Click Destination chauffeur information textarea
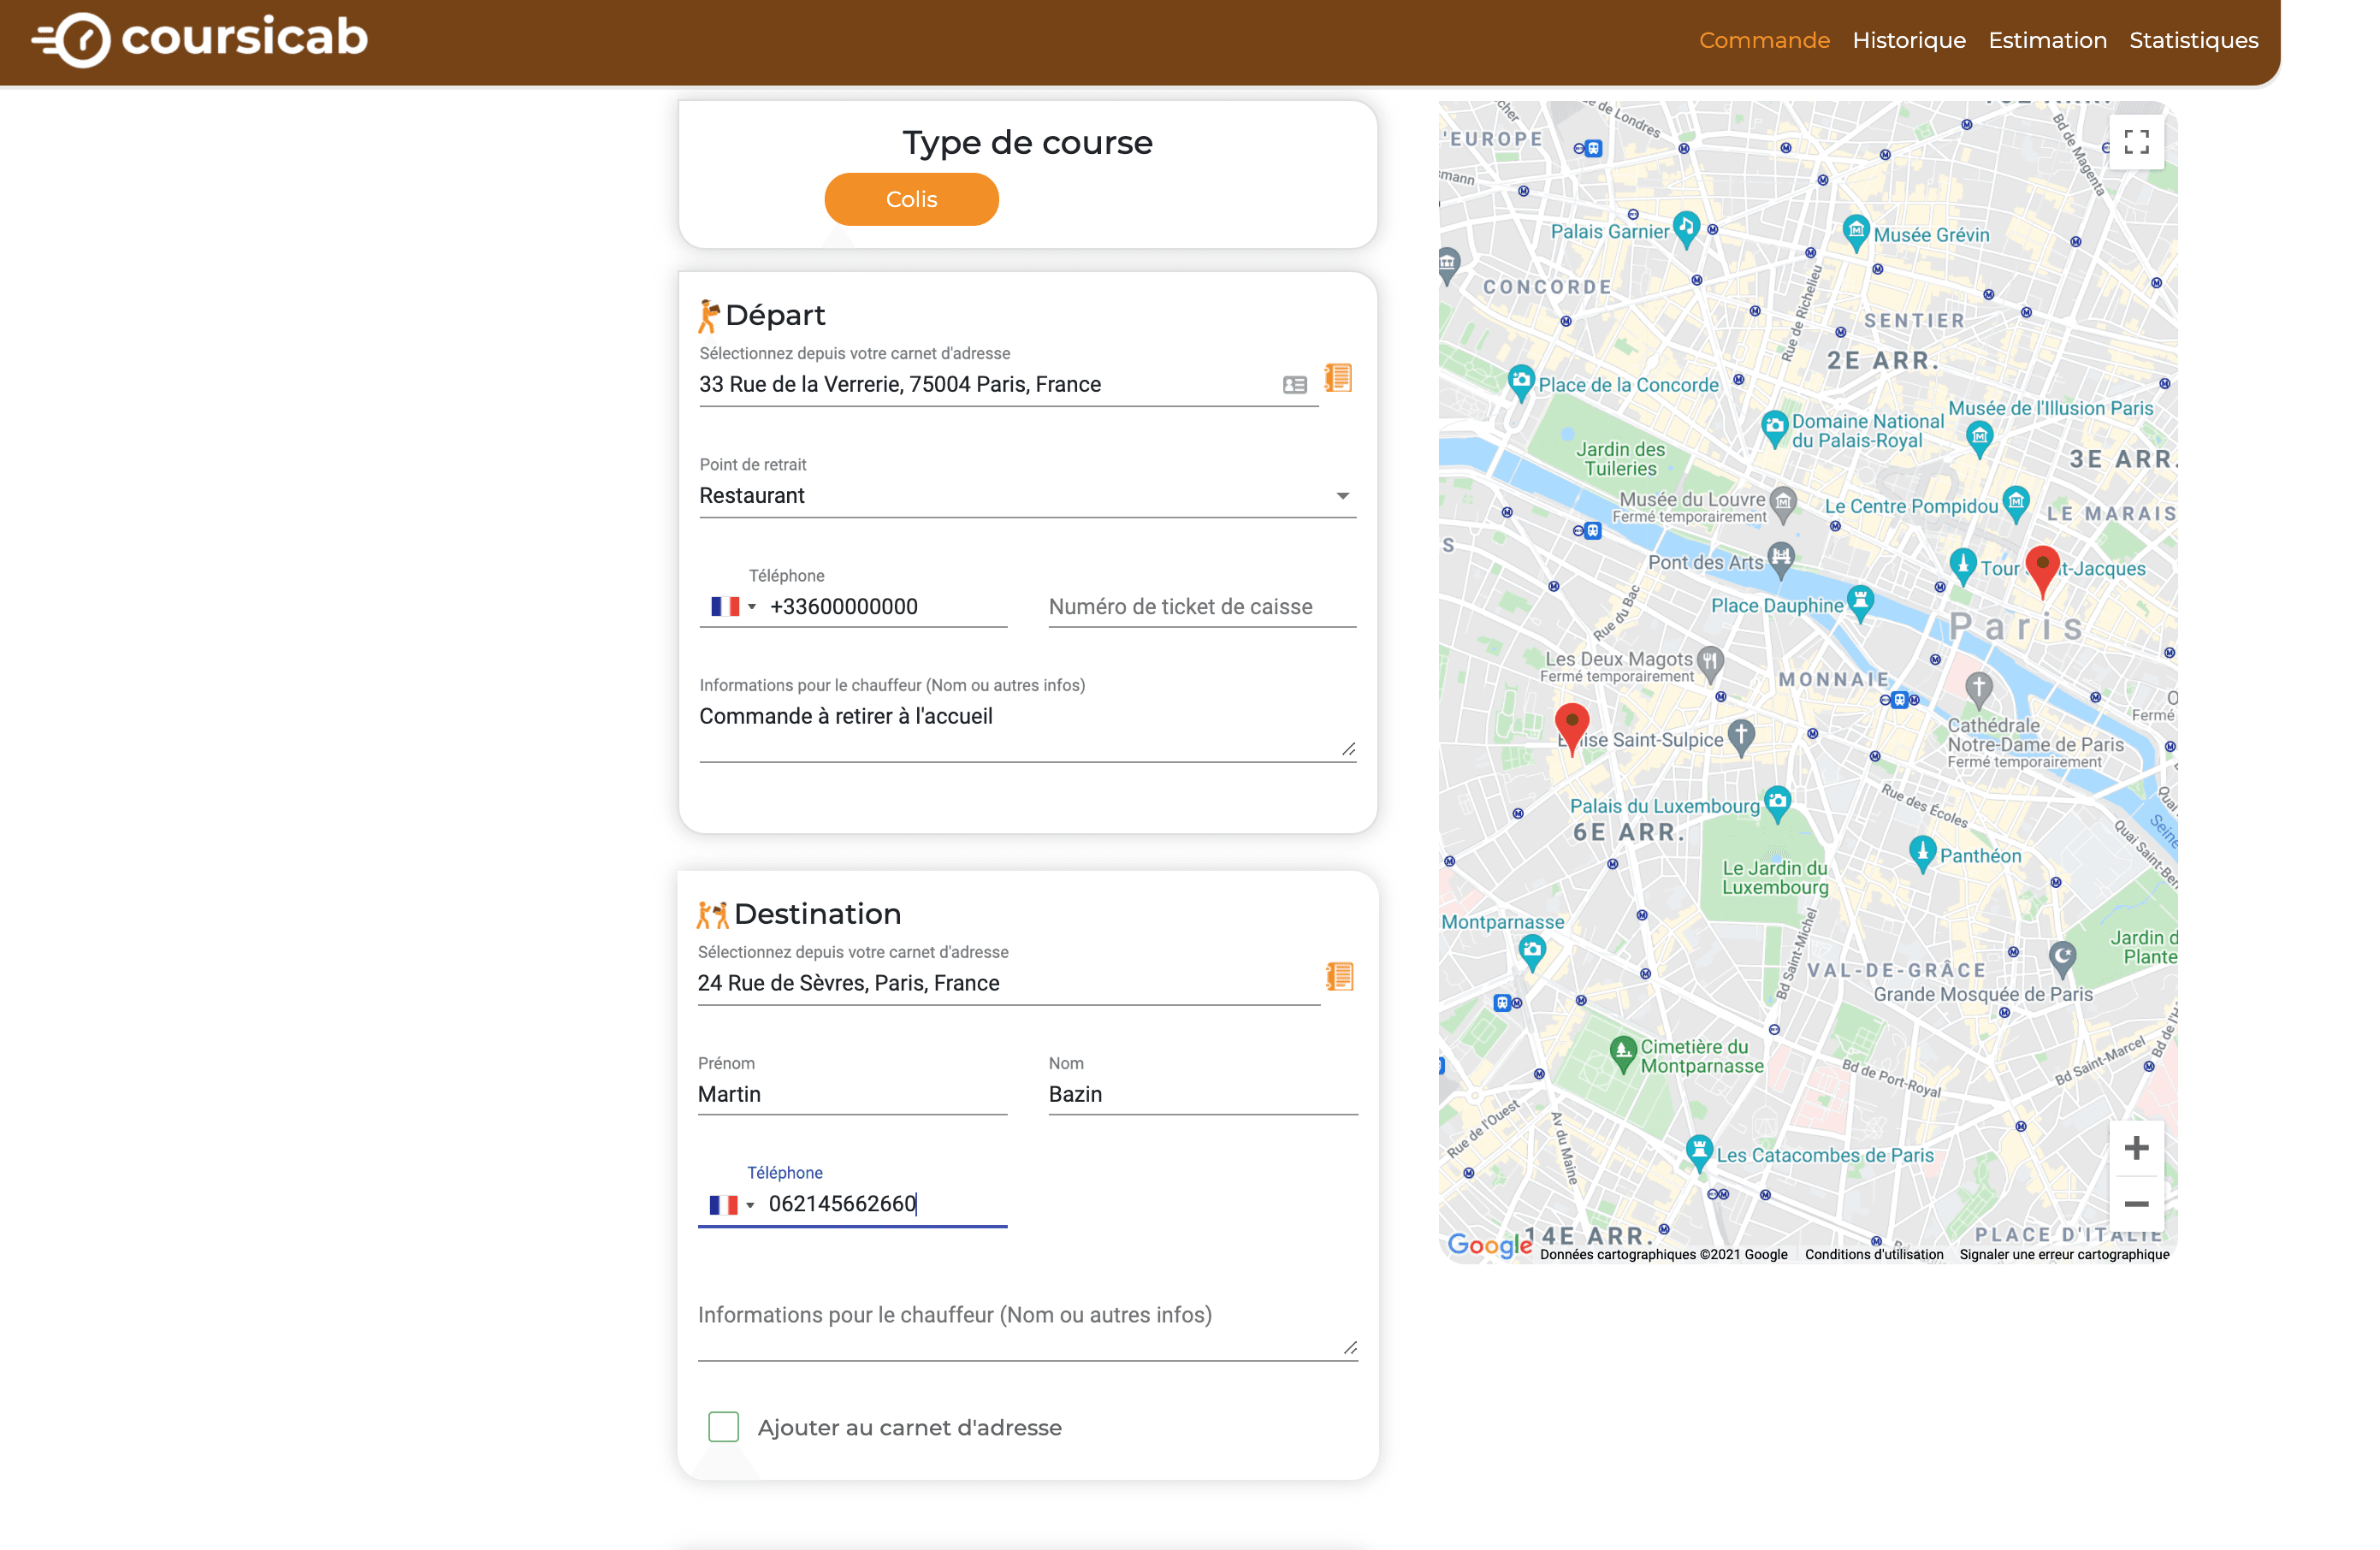2380x1550 pixels. [x=1027, y=1327]
